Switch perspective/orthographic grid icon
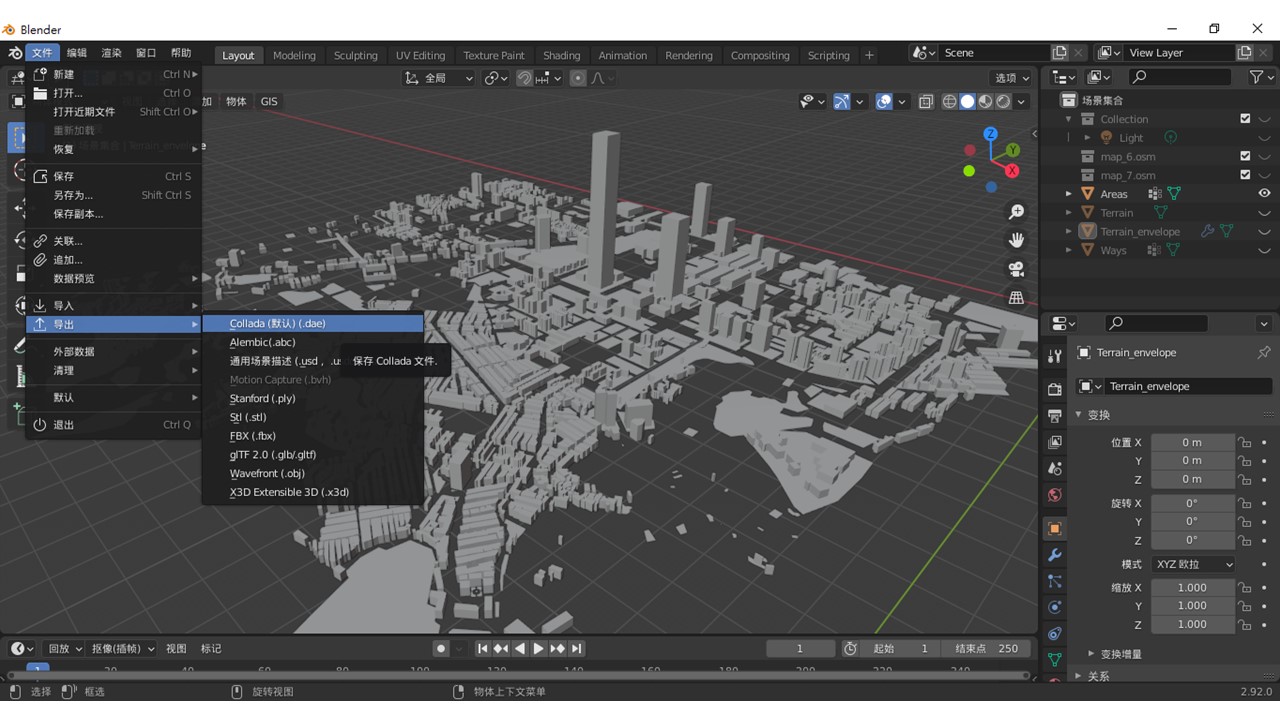Screen dimensions: 1280x720 point(1016,298)
